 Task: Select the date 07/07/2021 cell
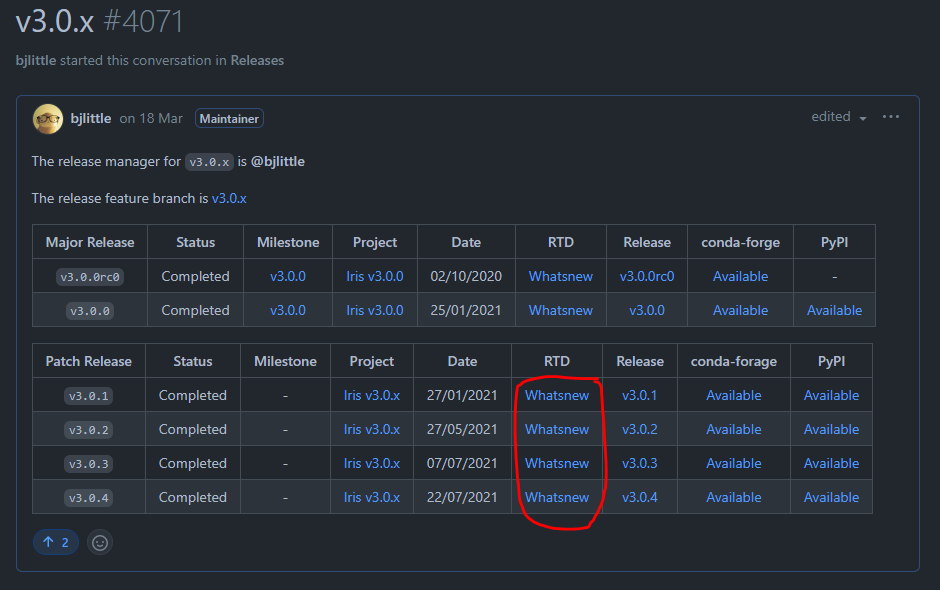[462, 463]
